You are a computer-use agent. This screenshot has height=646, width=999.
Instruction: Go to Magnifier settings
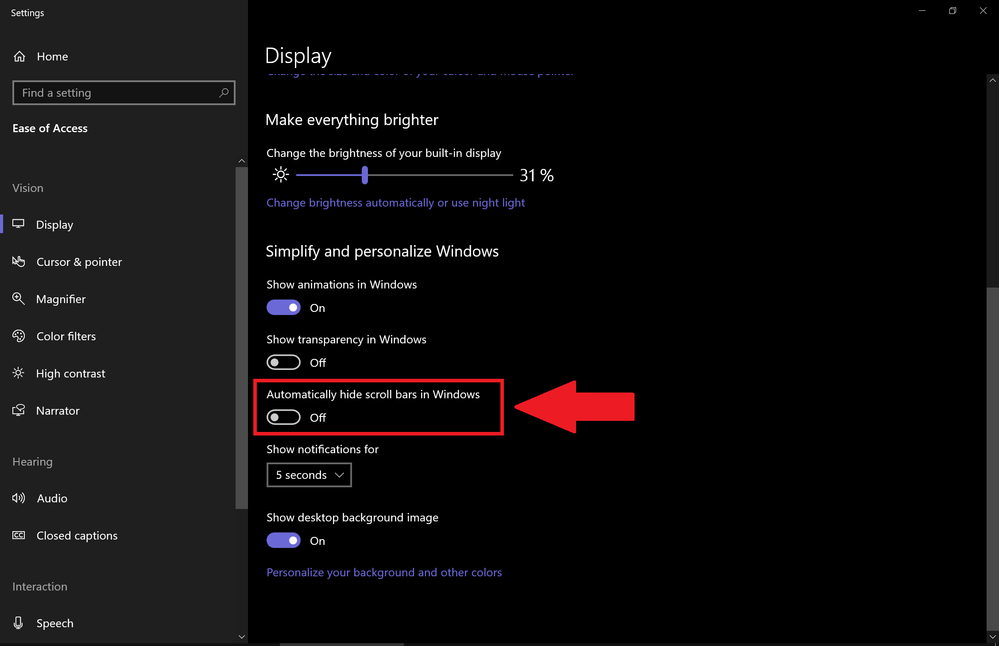click(61, 299)
